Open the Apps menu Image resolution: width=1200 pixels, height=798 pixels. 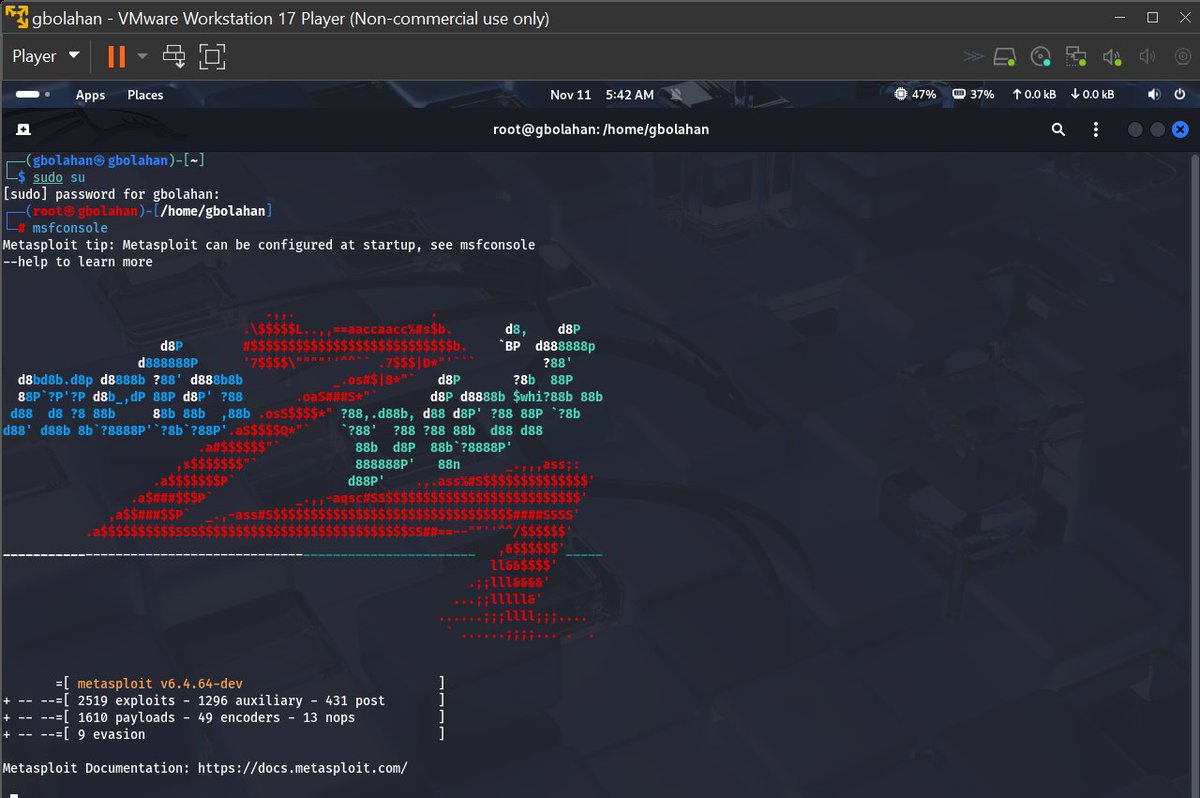[x=90, y=95]
